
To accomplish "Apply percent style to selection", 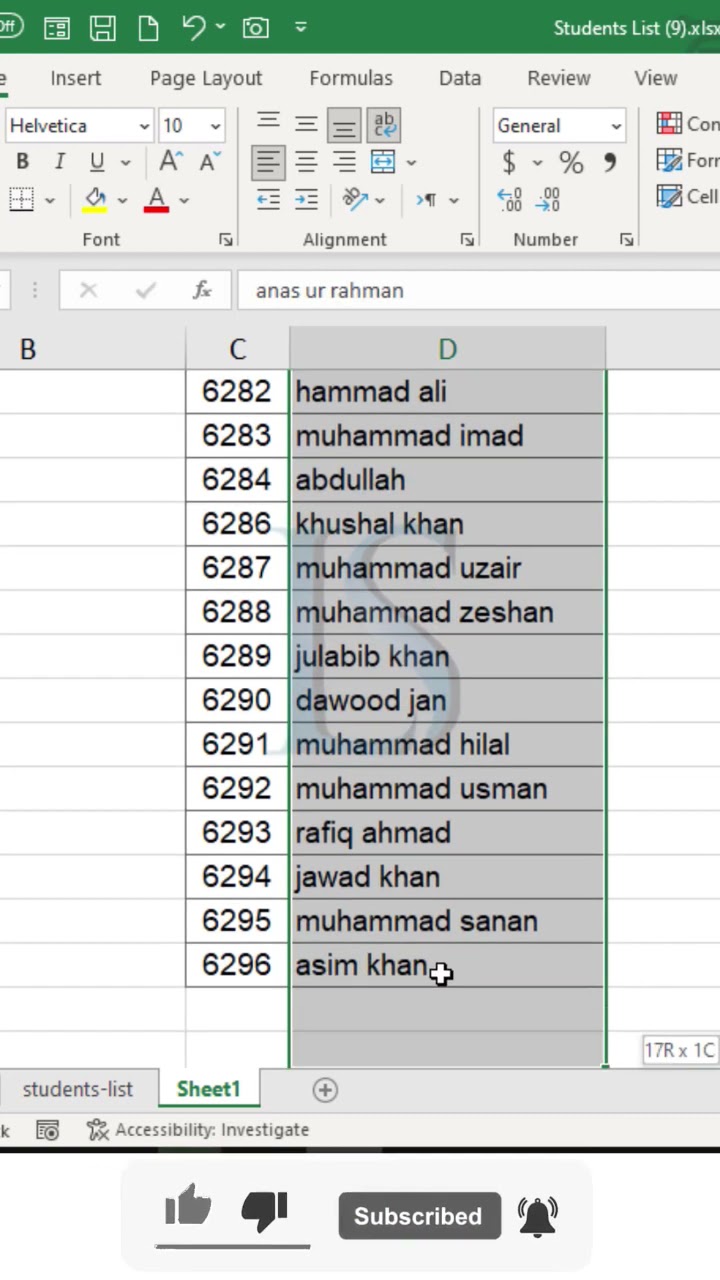I will point(571,162).
